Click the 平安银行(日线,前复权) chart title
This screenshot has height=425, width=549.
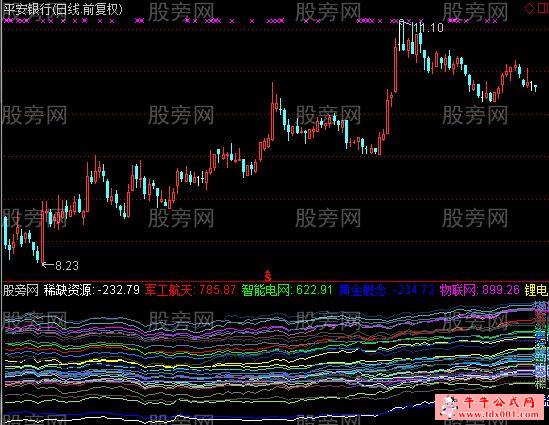point(63,9)
